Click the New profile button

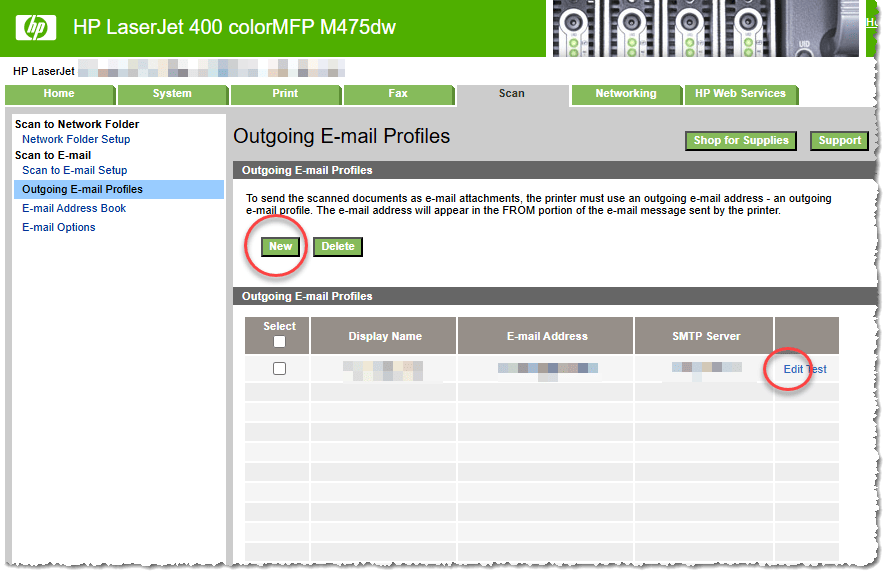tap(281, 247)
